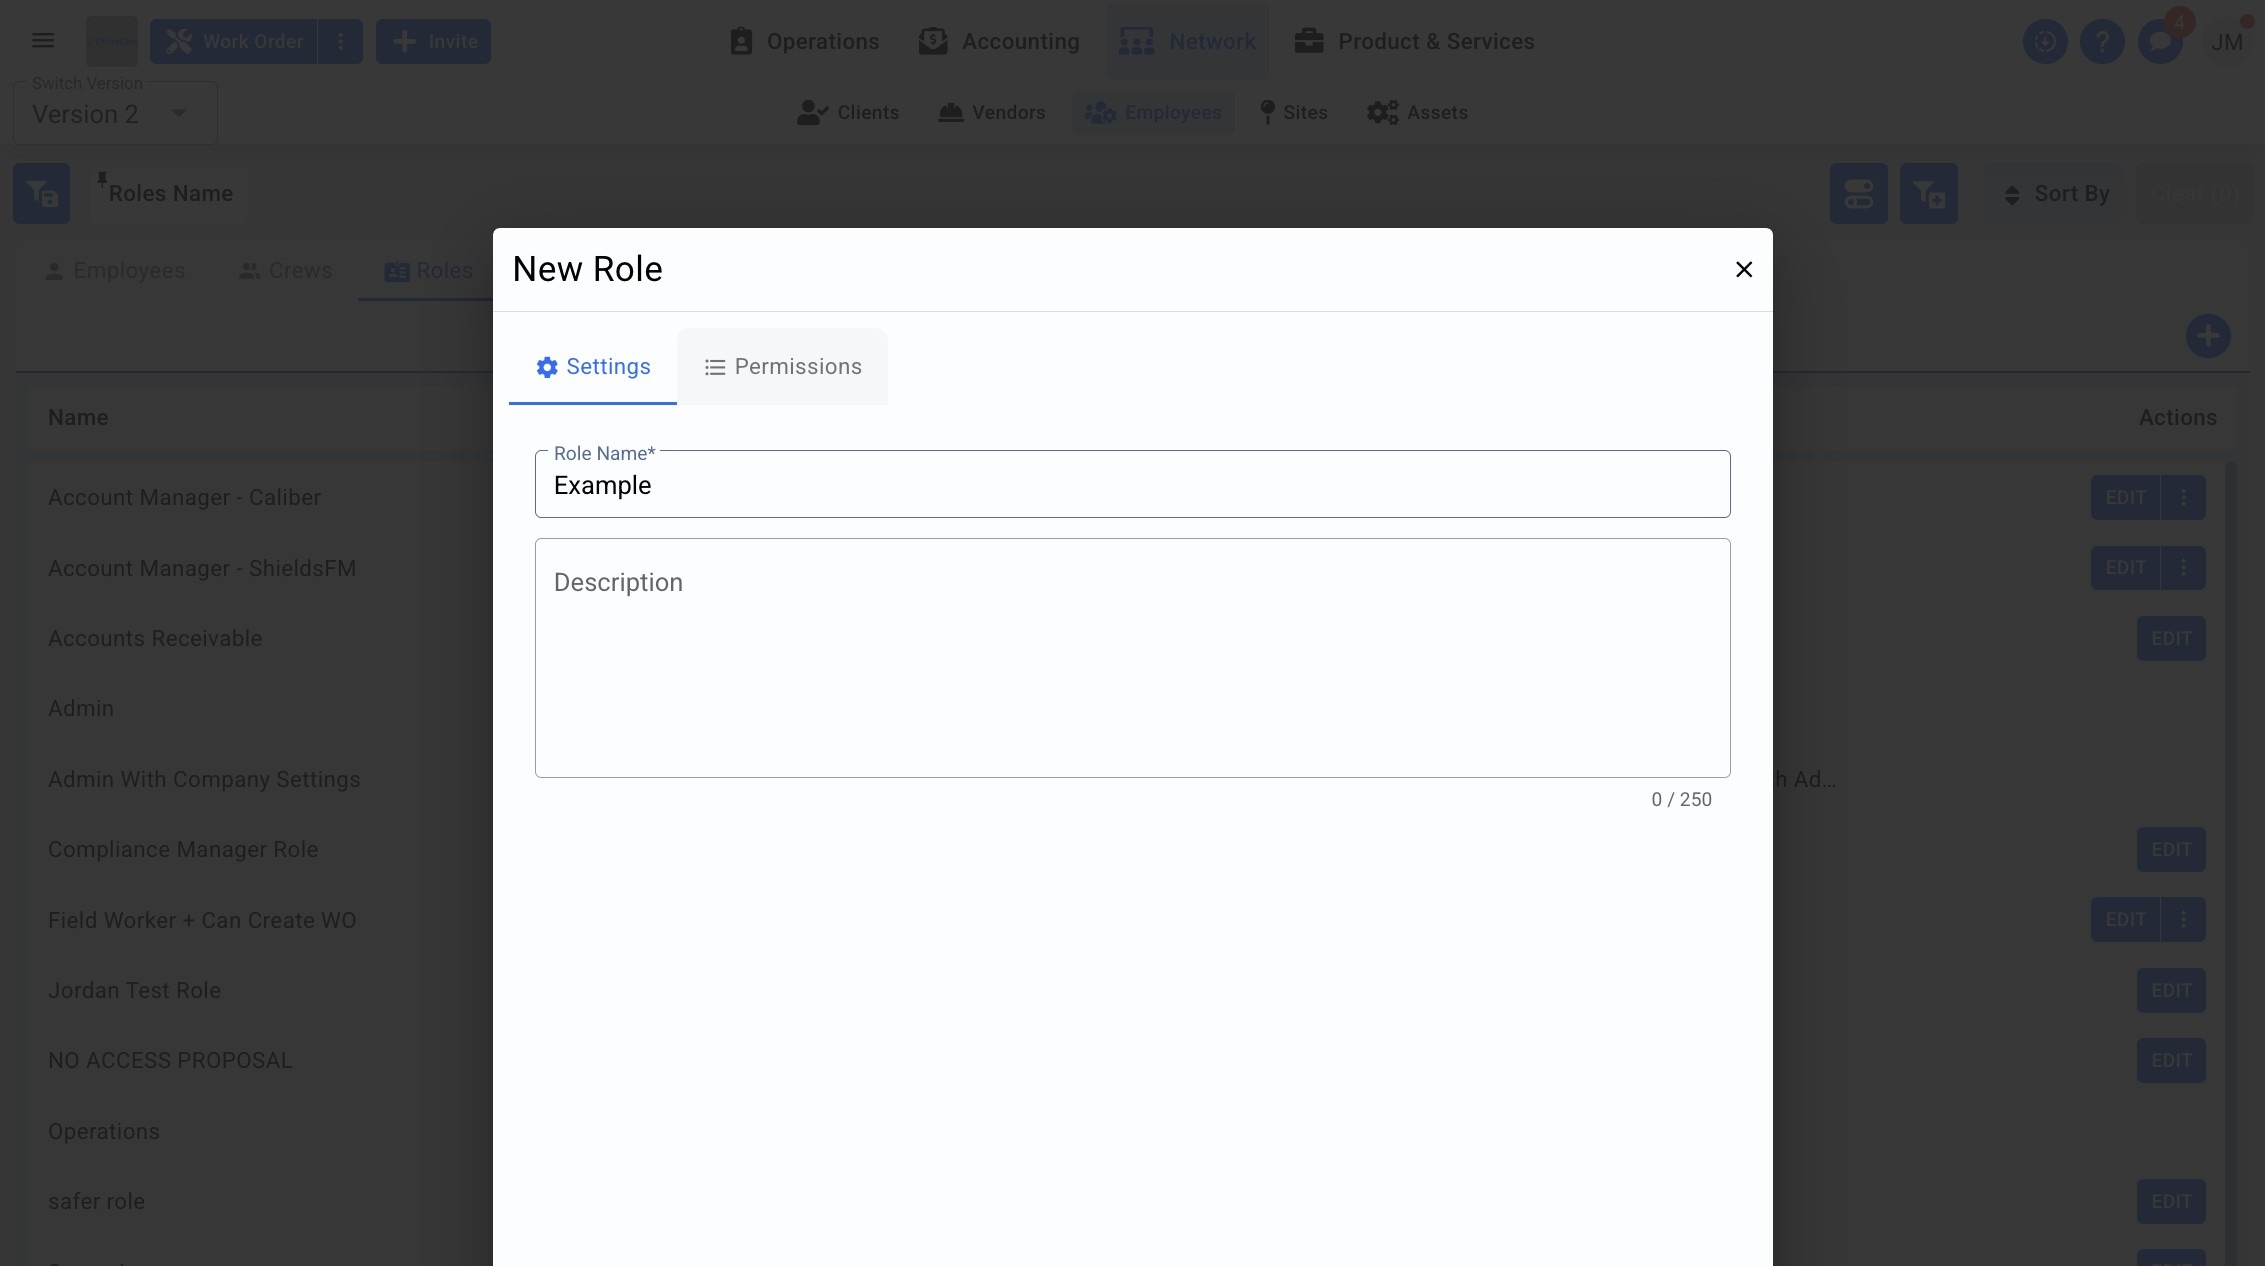Click the blue plus add role icon

pos(2207,336)
